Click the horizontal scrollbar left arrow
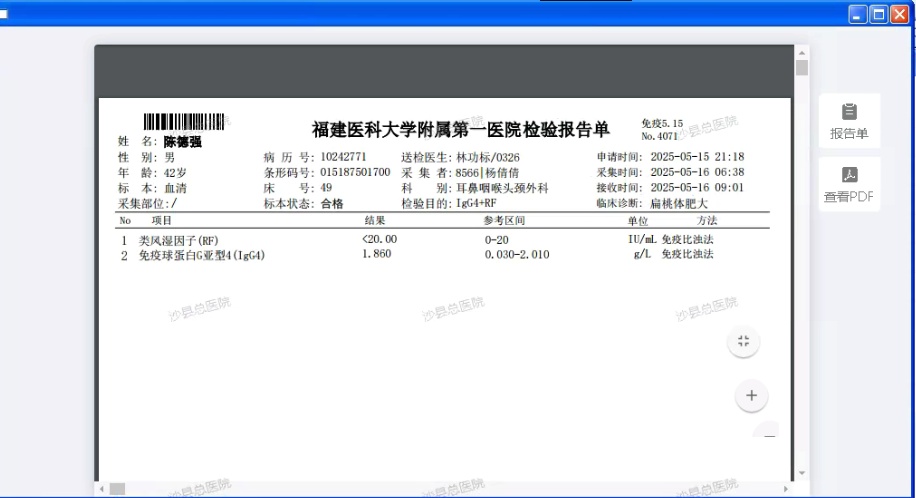 point(102,489)
